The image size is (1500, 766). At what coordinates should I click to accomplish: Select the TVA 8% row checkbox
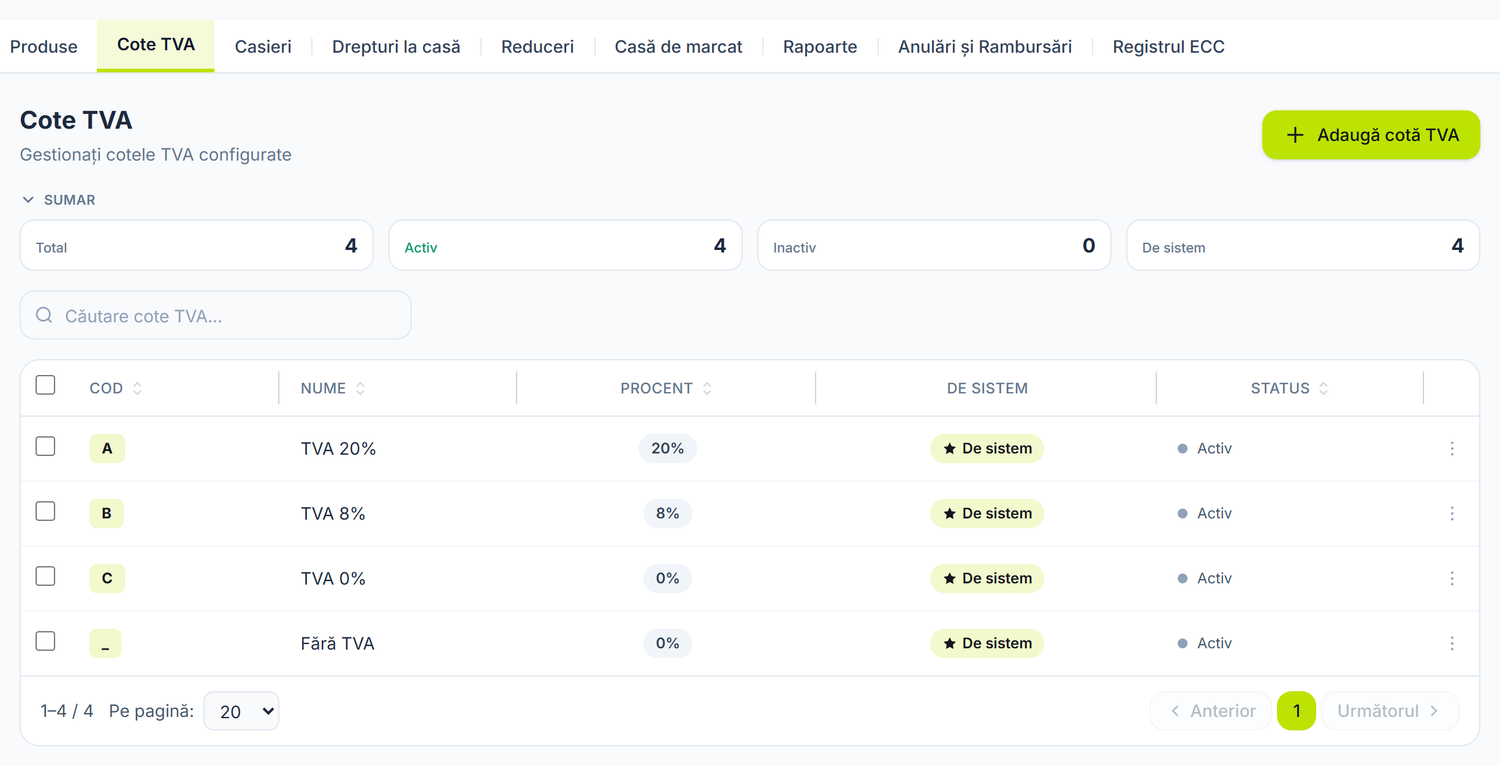(45, 511)
